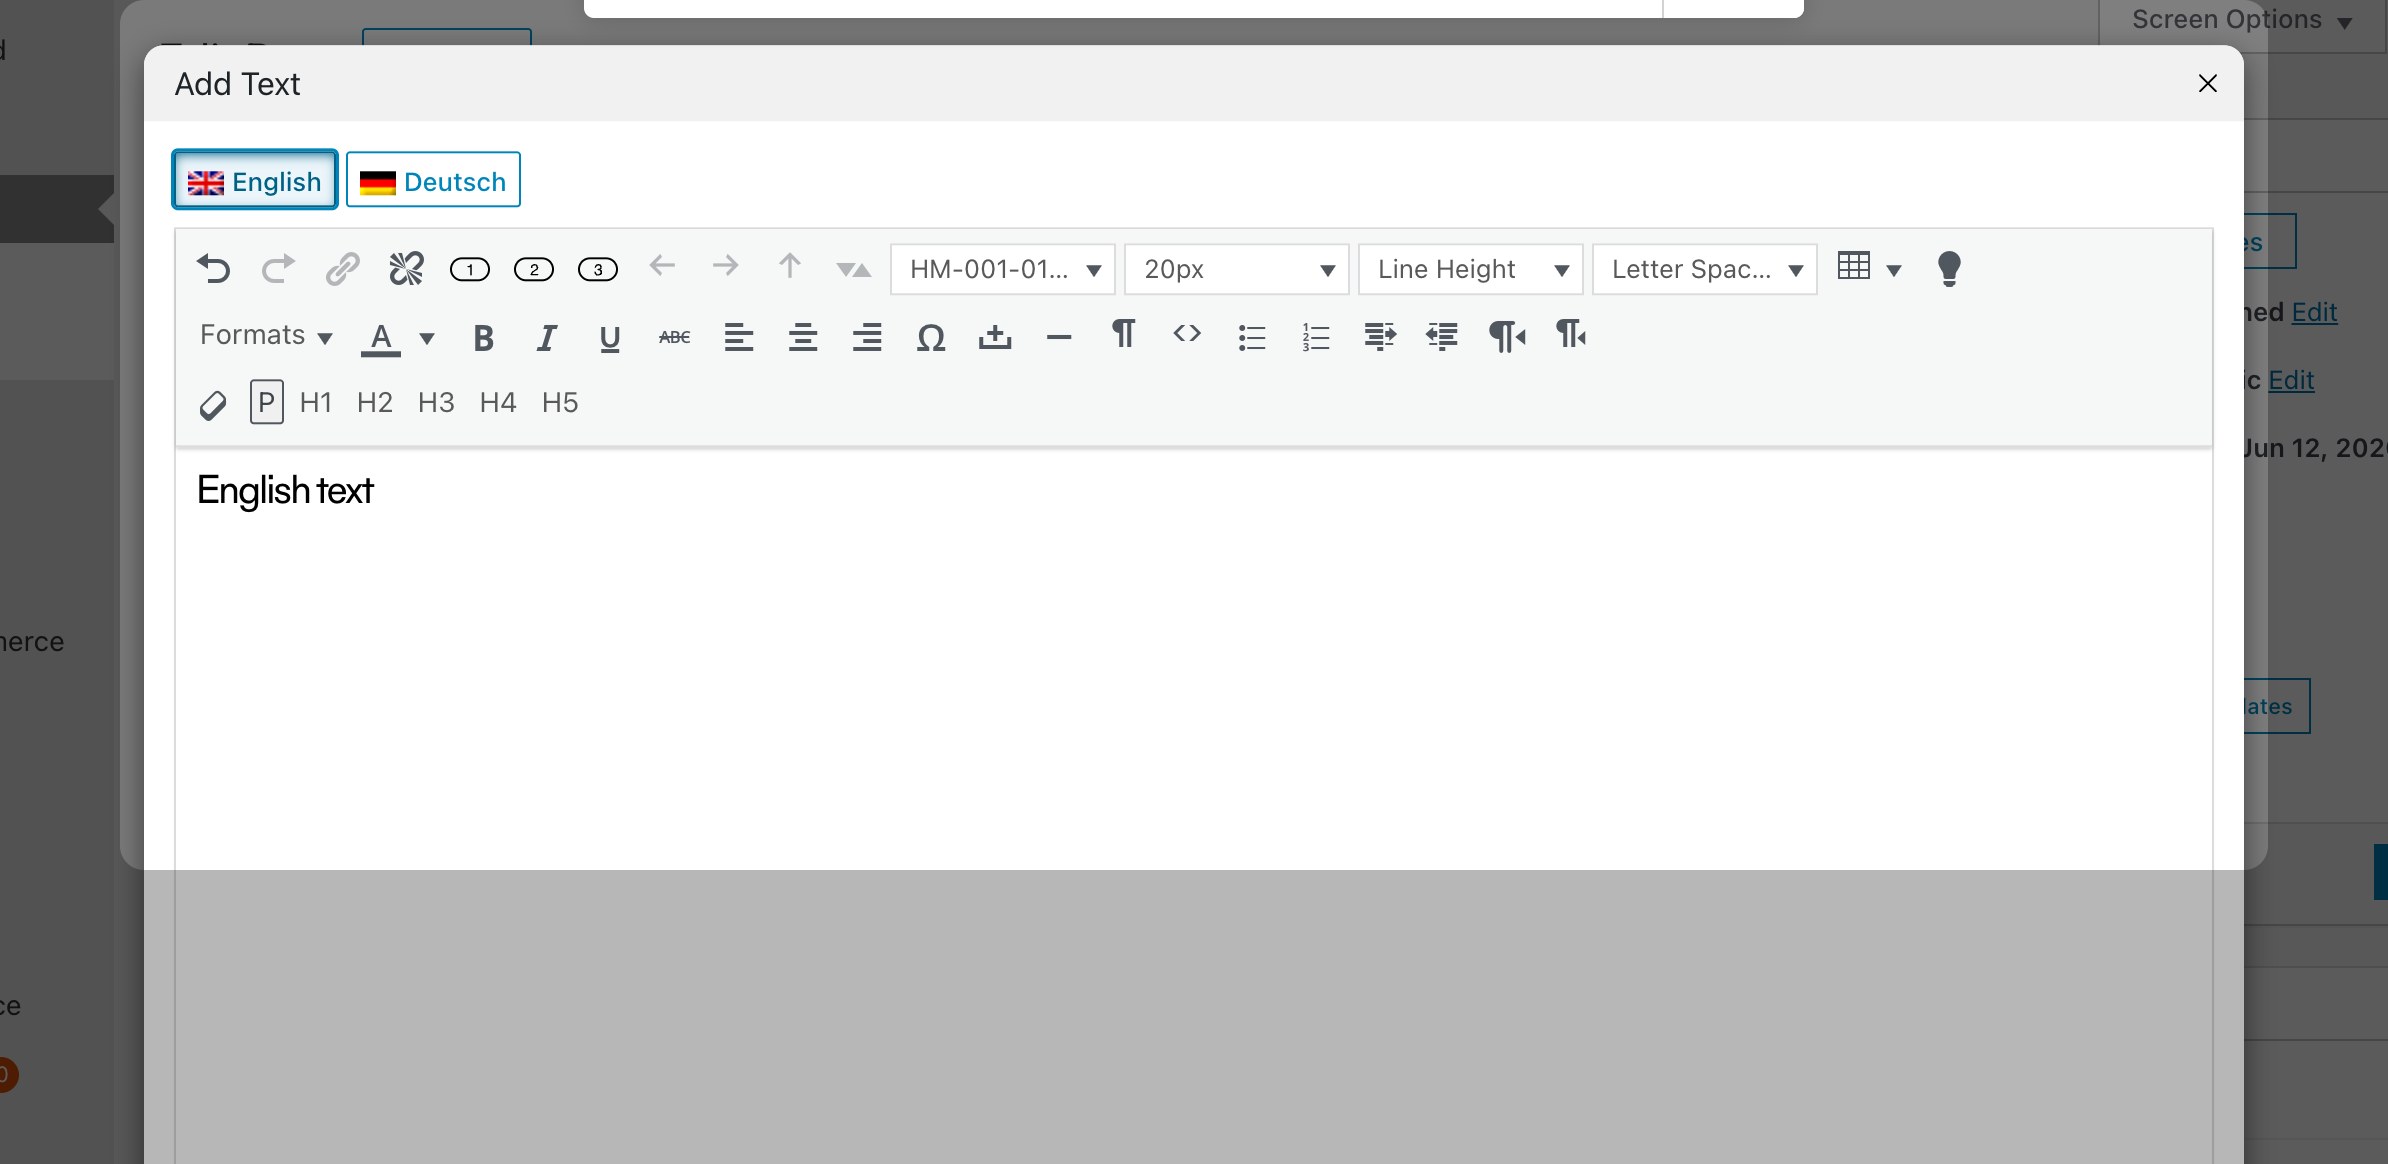This screenshot has height=1164, width=2388.
Task: Toggle underline formatting
Action: pyautogui.click(x=610, y=339)
